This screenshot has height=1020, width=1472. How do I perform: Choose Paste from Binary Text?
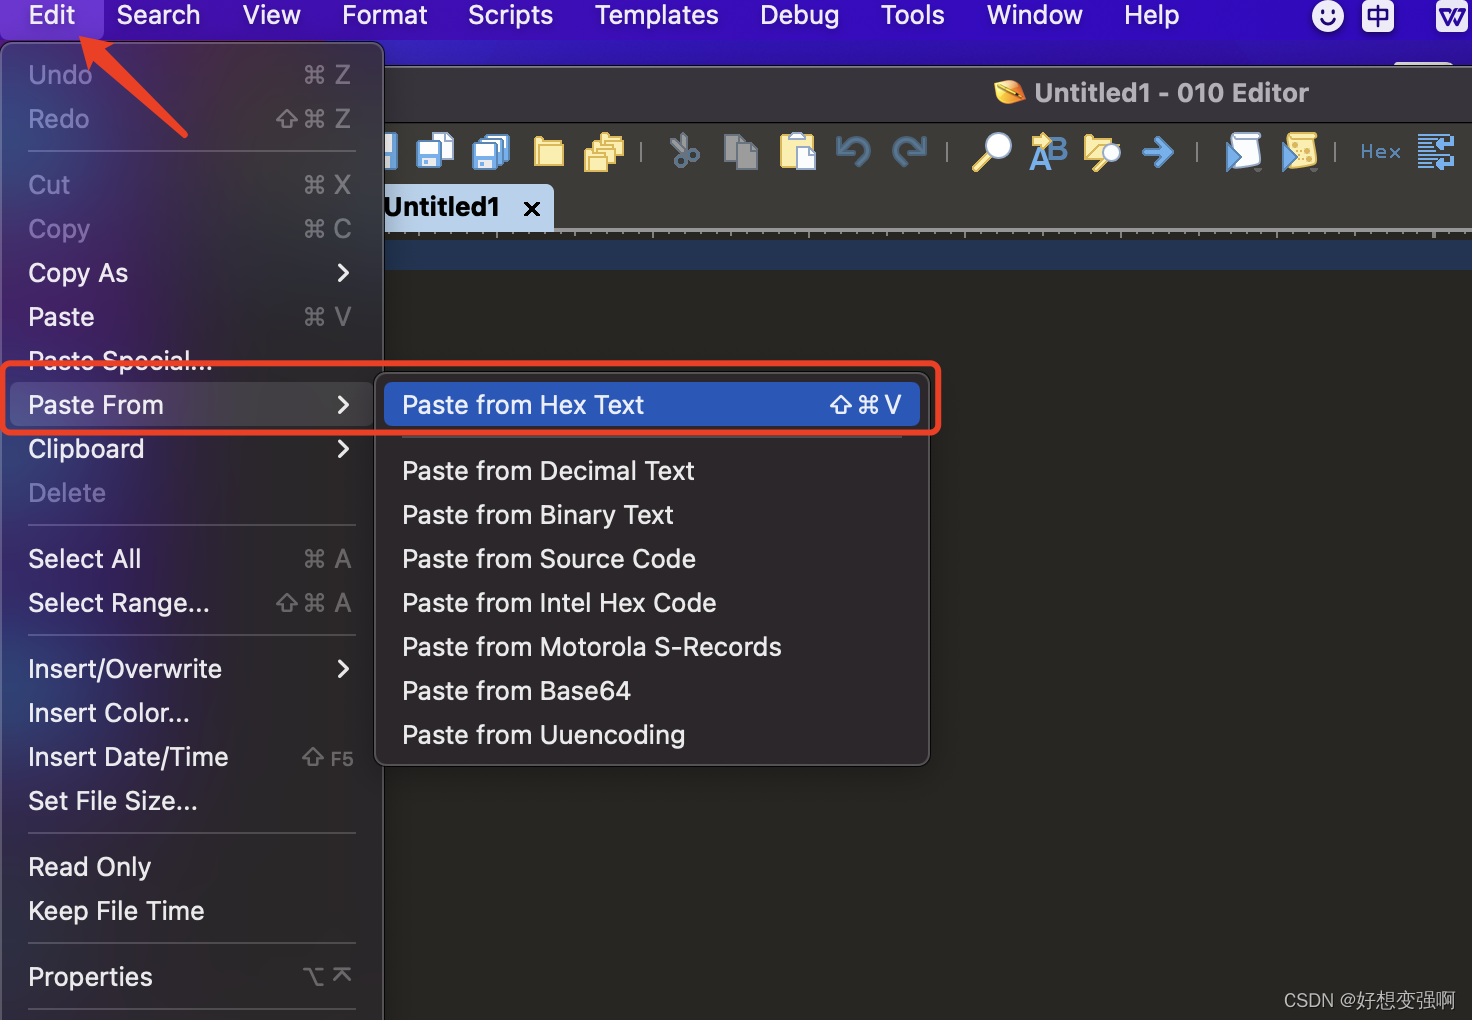click(x=651, y=515)
